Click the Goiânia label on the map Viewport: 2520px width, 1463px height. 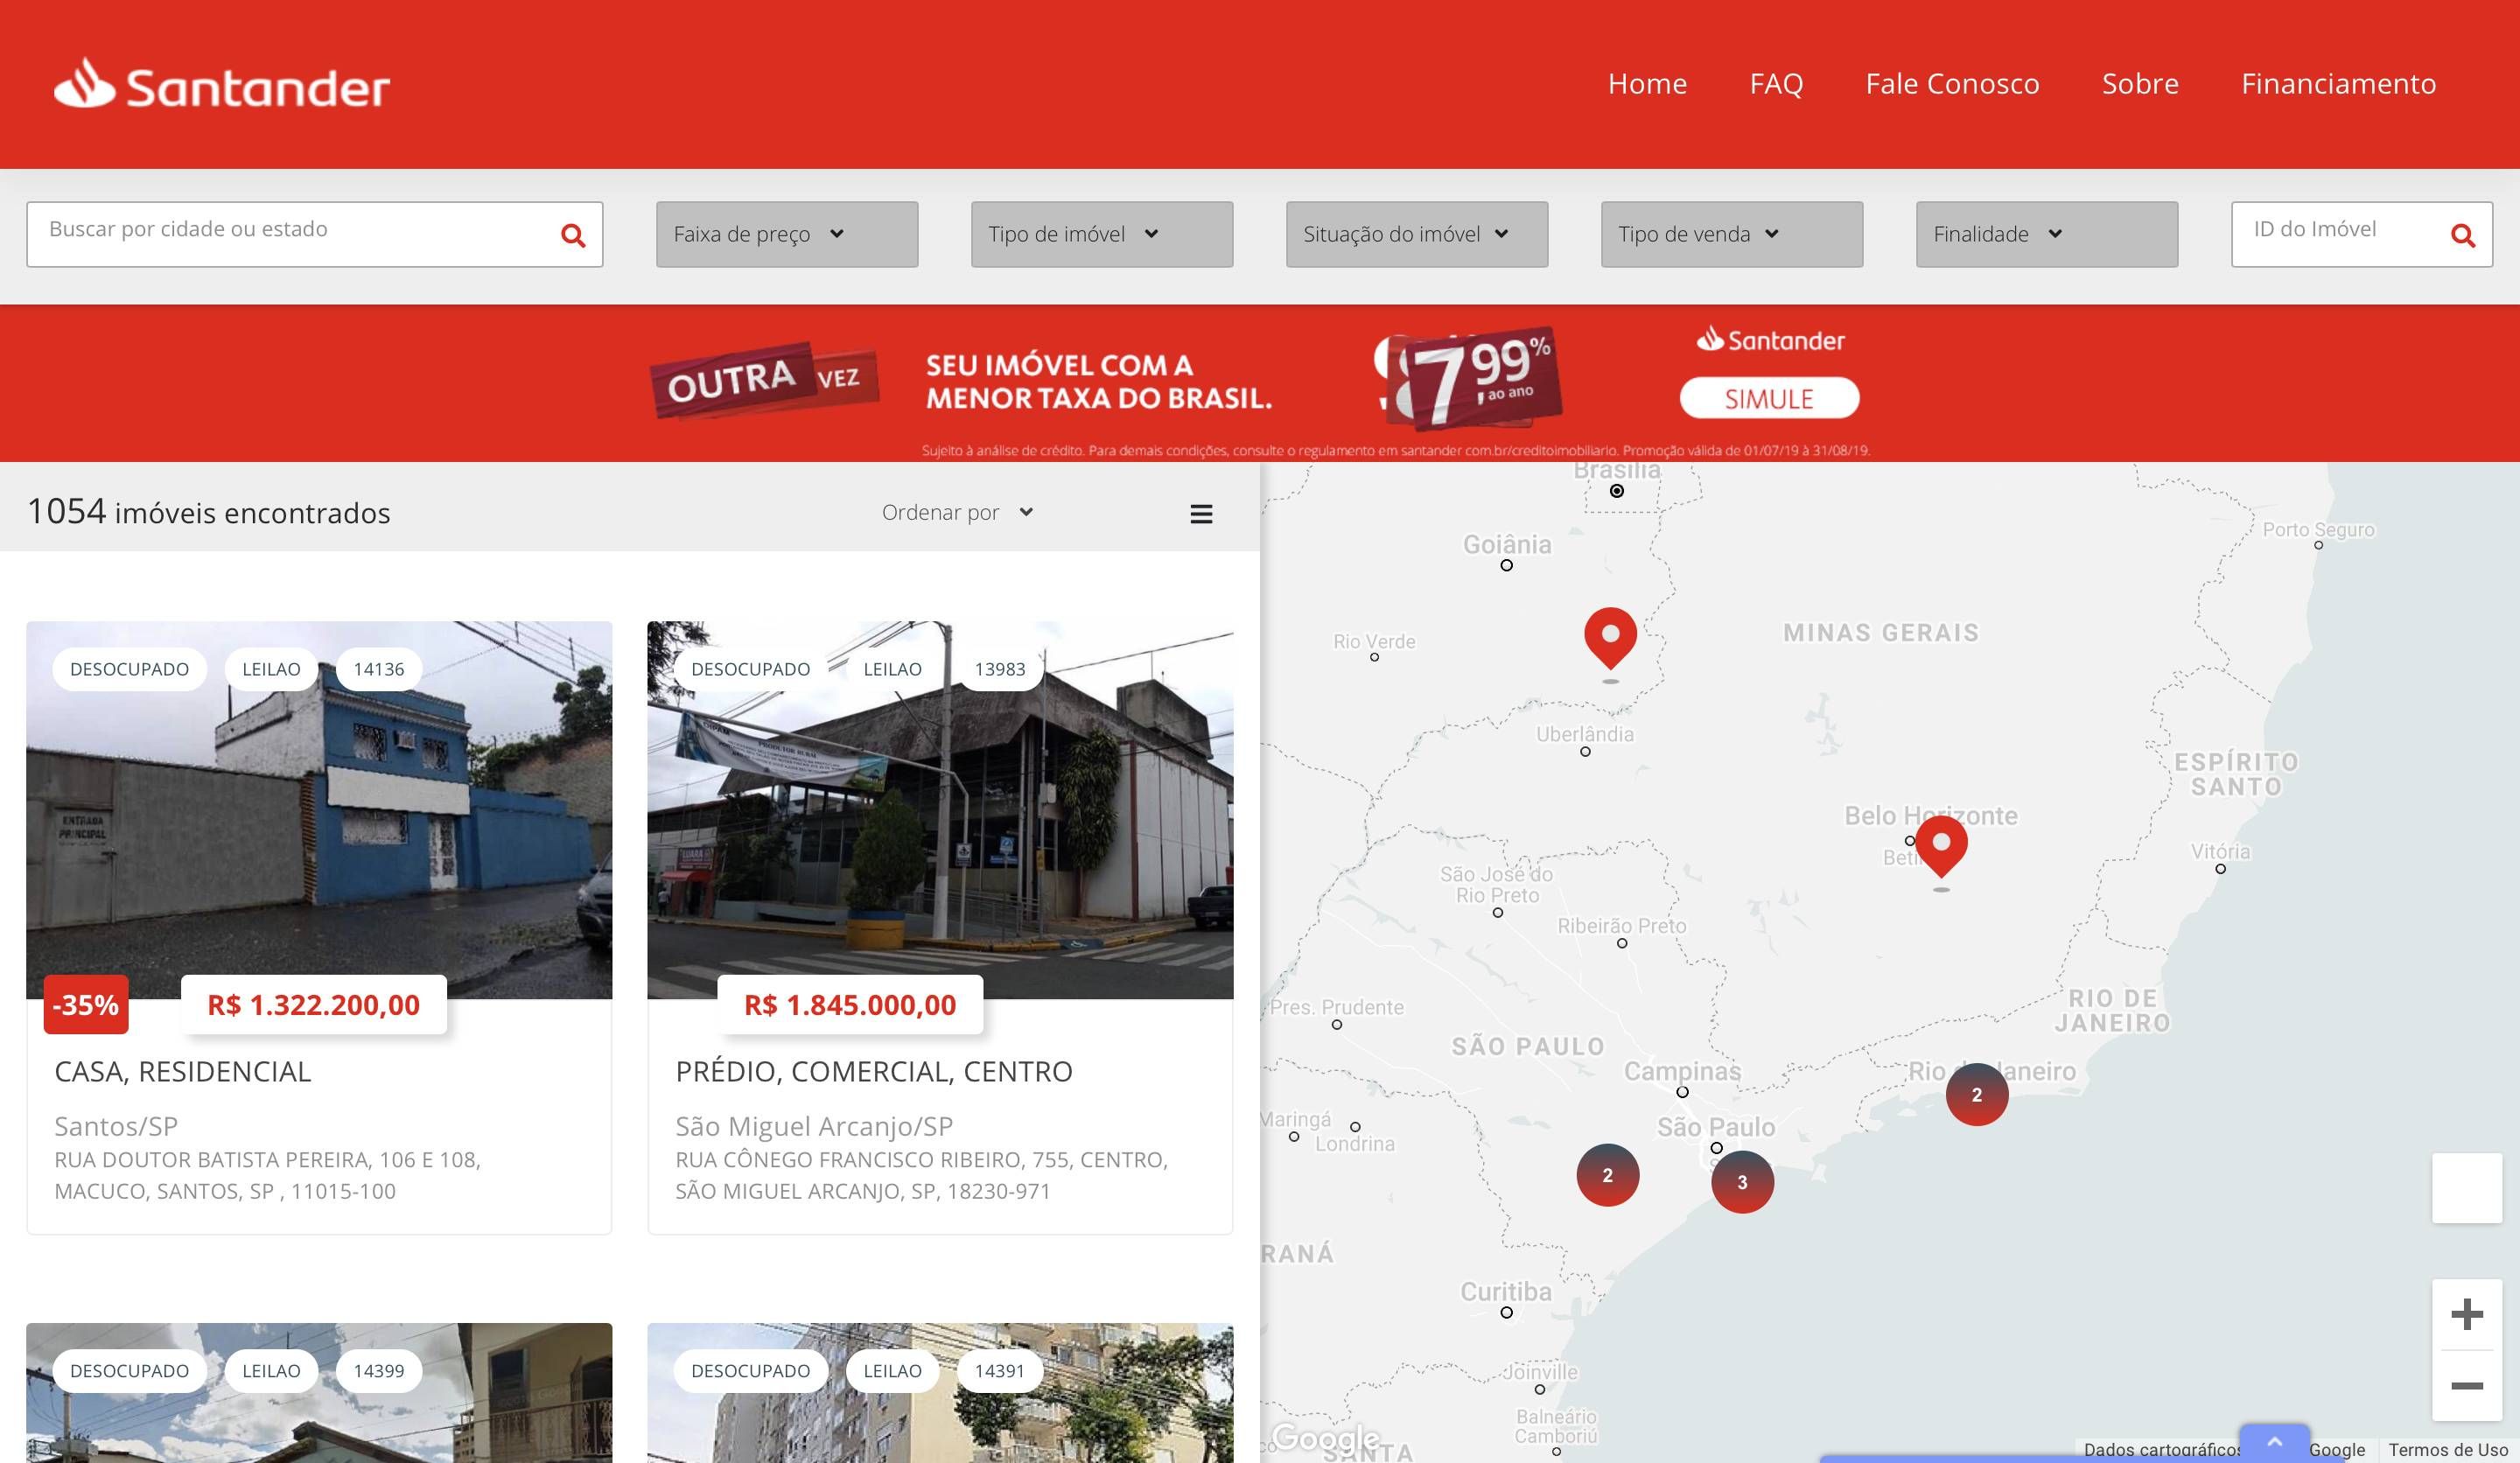(x=1507, y=545)
